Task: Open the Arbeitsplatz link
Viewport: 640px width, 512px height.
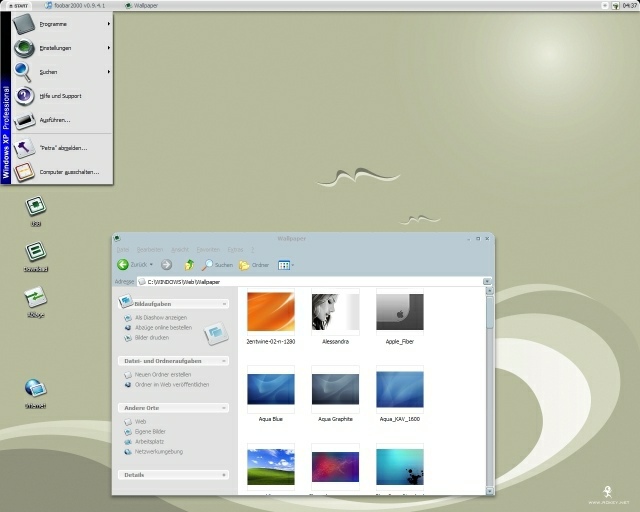Action: (x=149, y=442)
